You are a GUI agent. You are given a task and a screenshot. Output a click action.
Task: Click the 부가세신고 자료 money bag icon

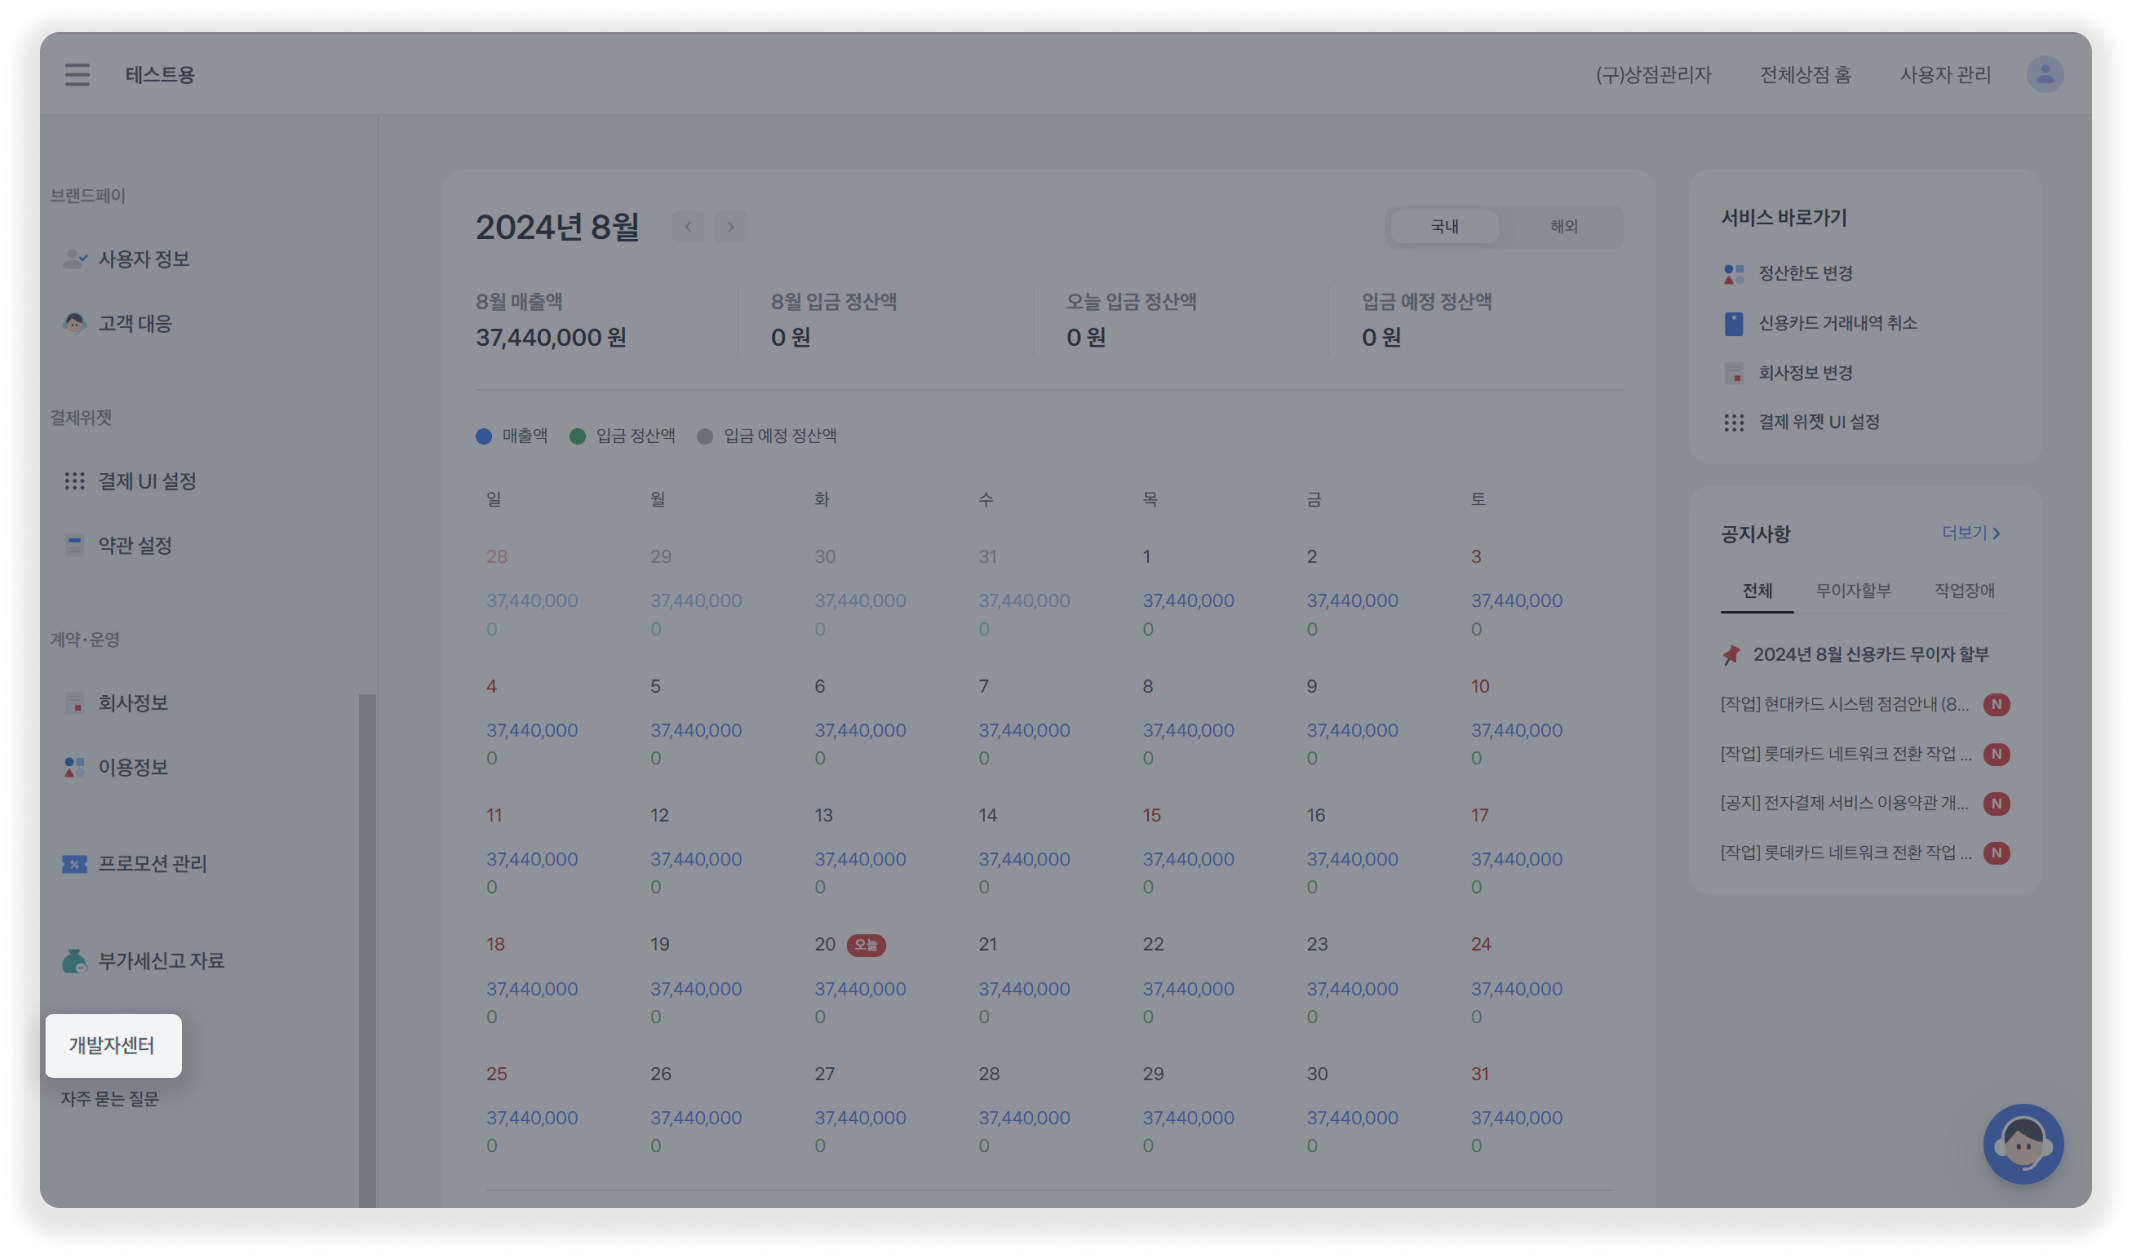75,961
